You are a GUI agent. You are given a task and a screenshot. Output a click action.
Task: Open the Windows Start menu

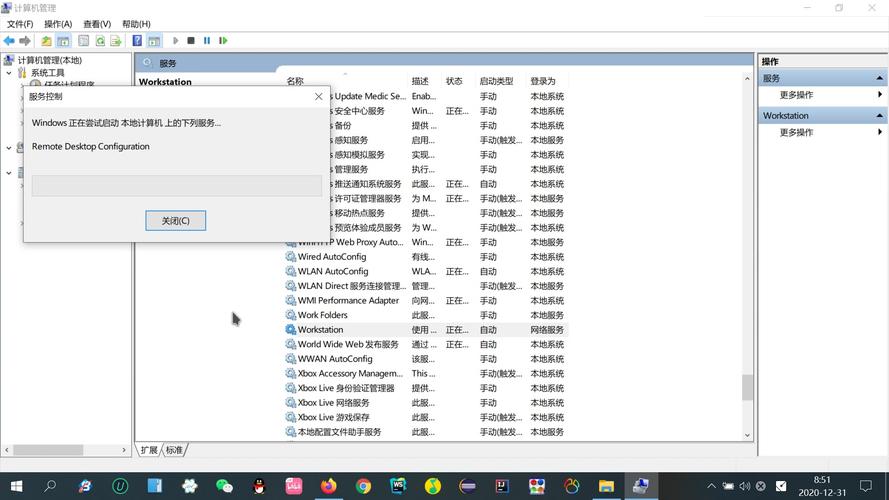16,486
